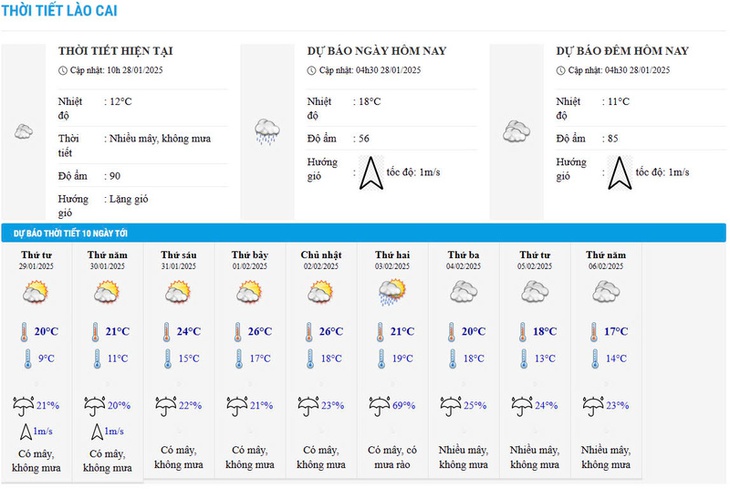This screenshot has height=489, width=730.
Task: Click the Thứ ba 04/02/2025 column header
Action: (x=464, y=260)
